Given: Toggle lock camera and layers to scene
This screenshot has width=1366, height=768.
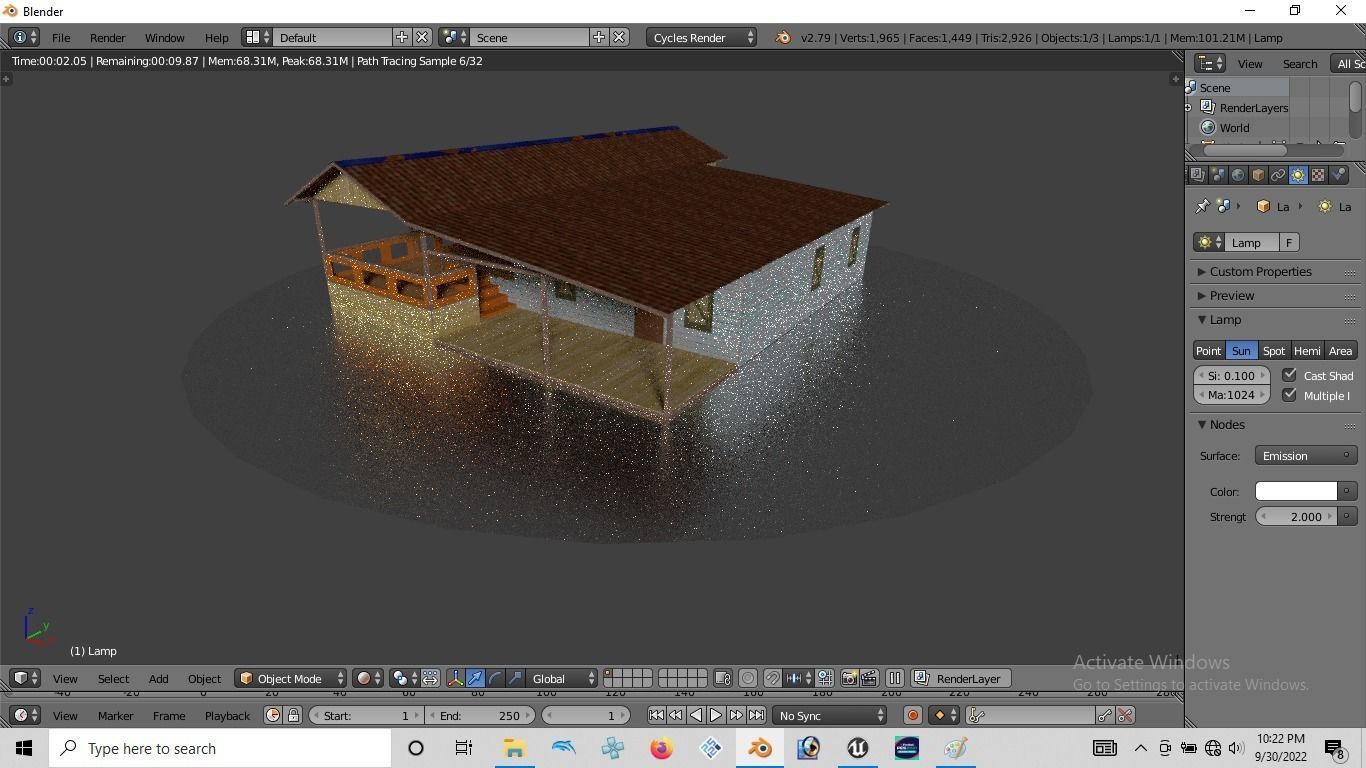Looking at the screenshot, I should point(722,678).
